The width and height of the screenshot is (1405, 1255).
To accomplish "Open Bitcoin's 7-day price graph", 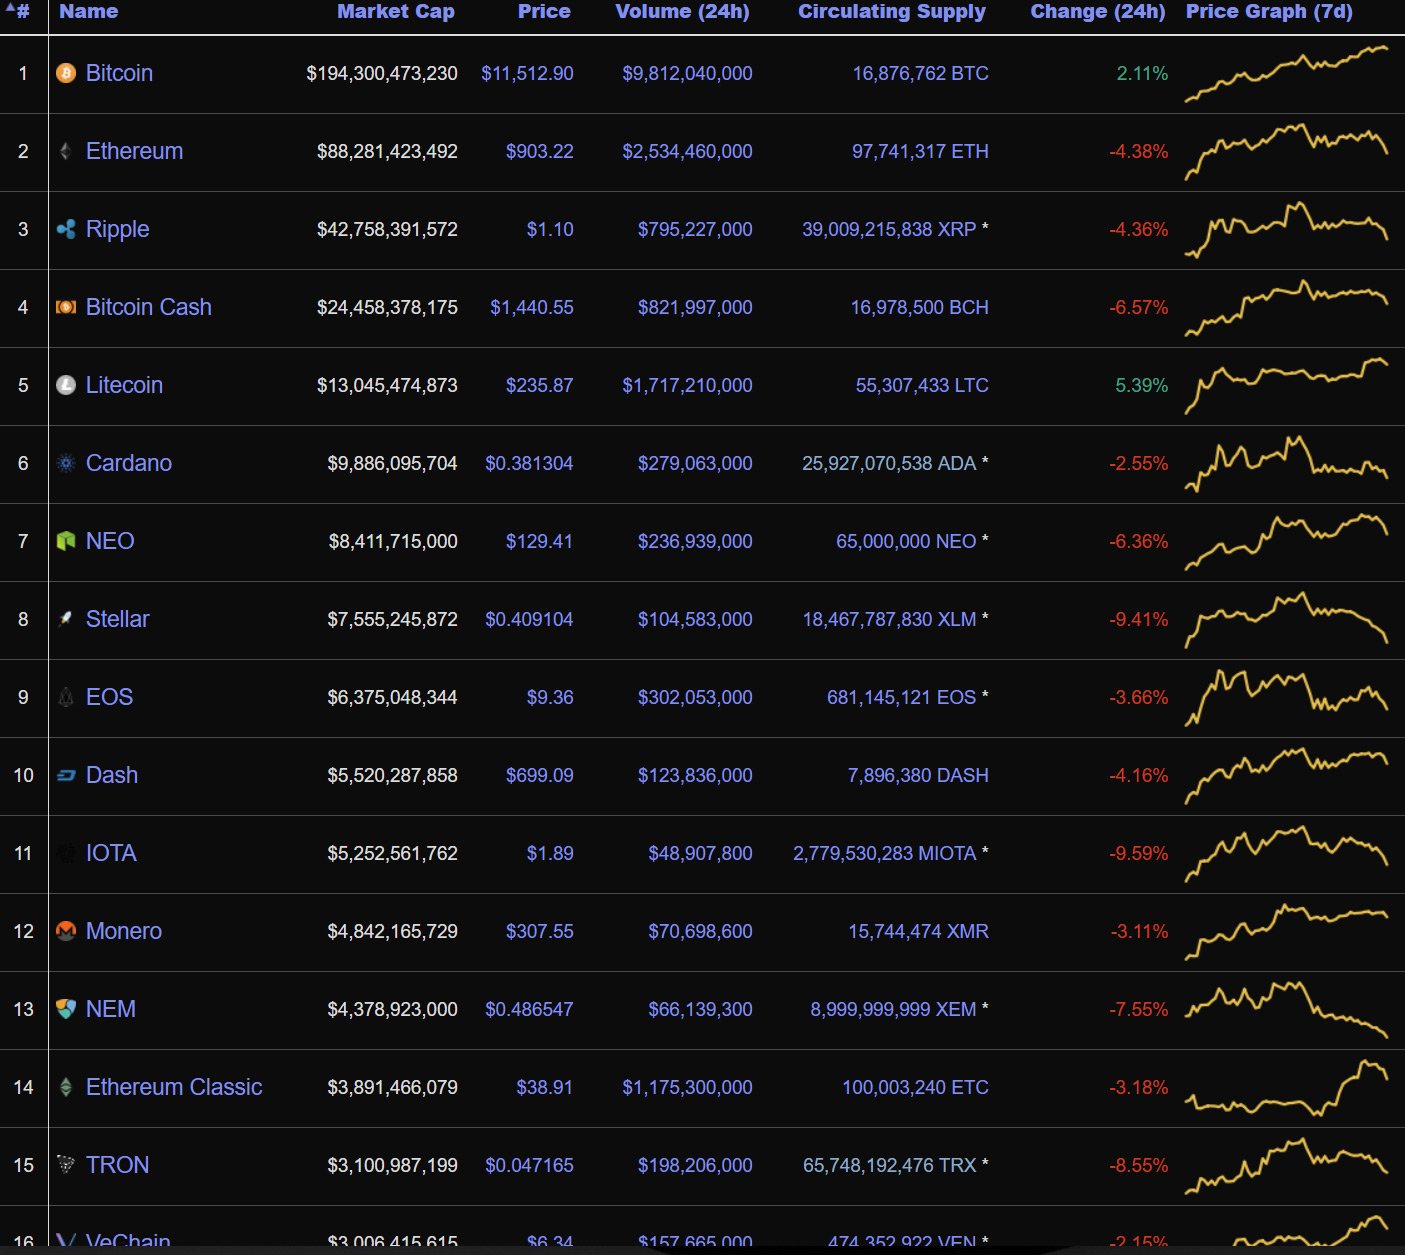I will coord(1286,74).
